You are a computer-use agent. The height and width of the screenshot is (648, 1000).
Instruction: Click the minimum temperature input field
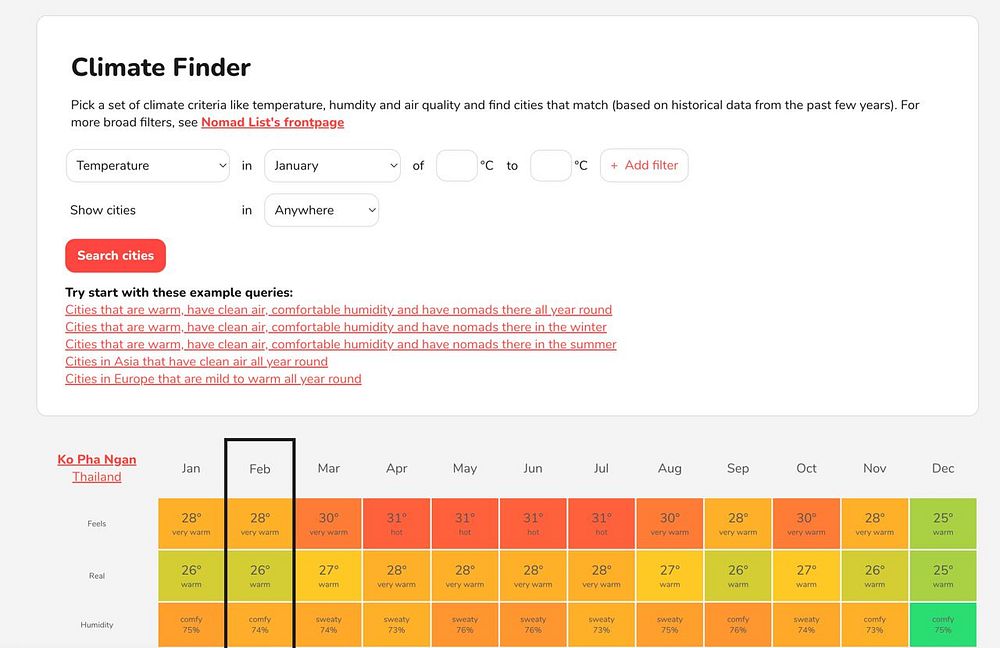[456, 166]
